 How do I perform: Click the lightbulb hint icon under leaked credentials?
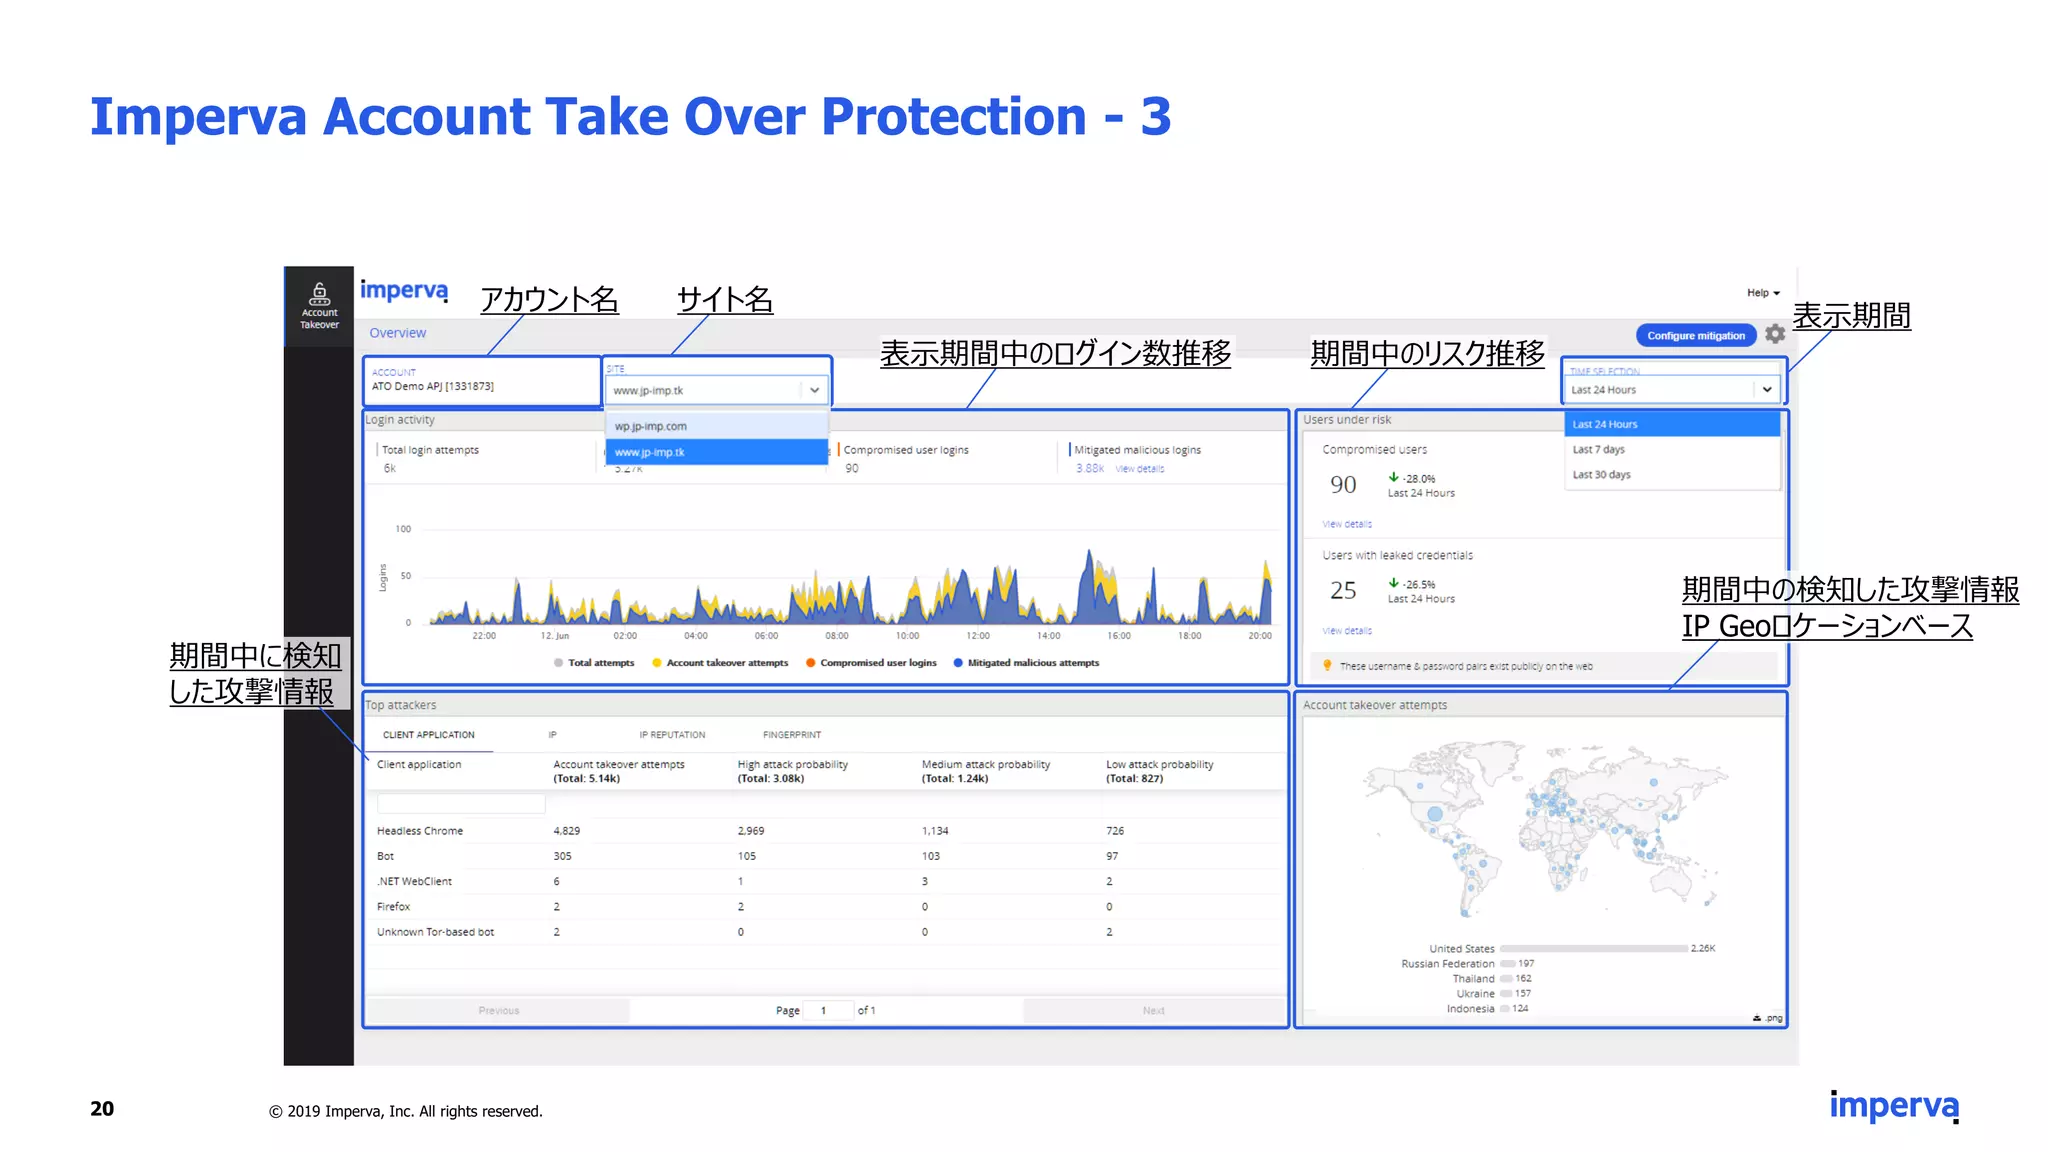coord(1327,665)
